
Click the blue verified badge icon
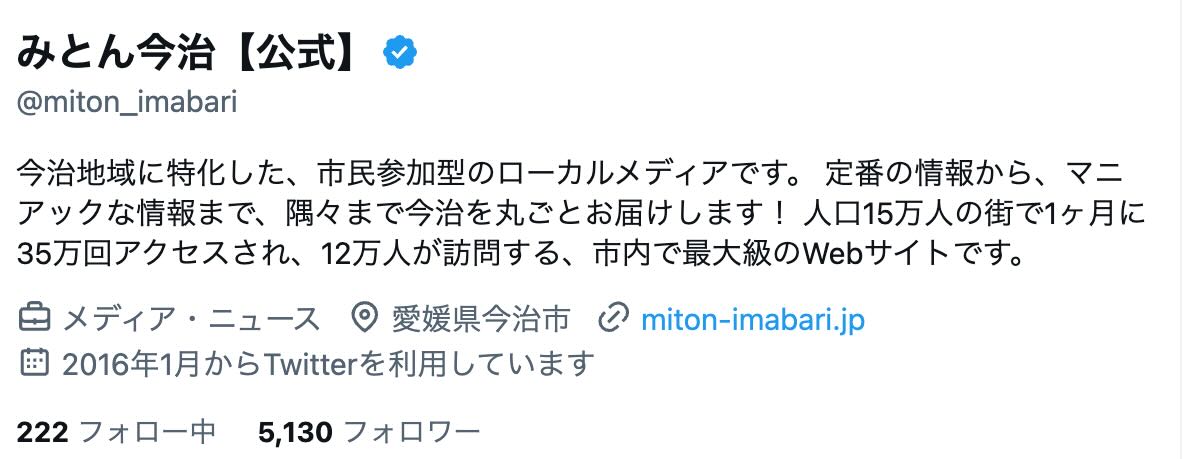tap(400, 52)
